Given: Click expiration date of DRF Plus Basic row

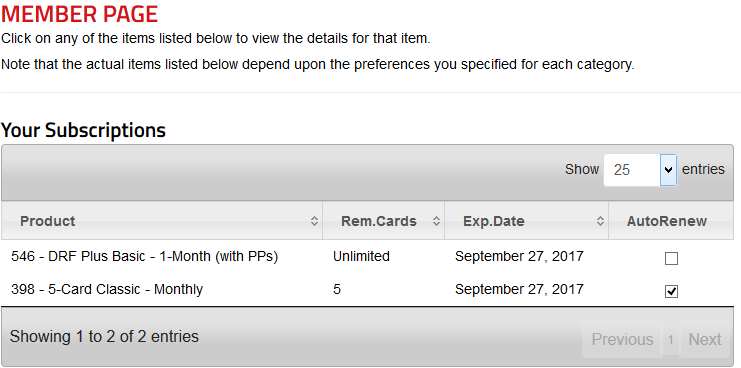Looking at the screenshot, I should pos(519,257).
